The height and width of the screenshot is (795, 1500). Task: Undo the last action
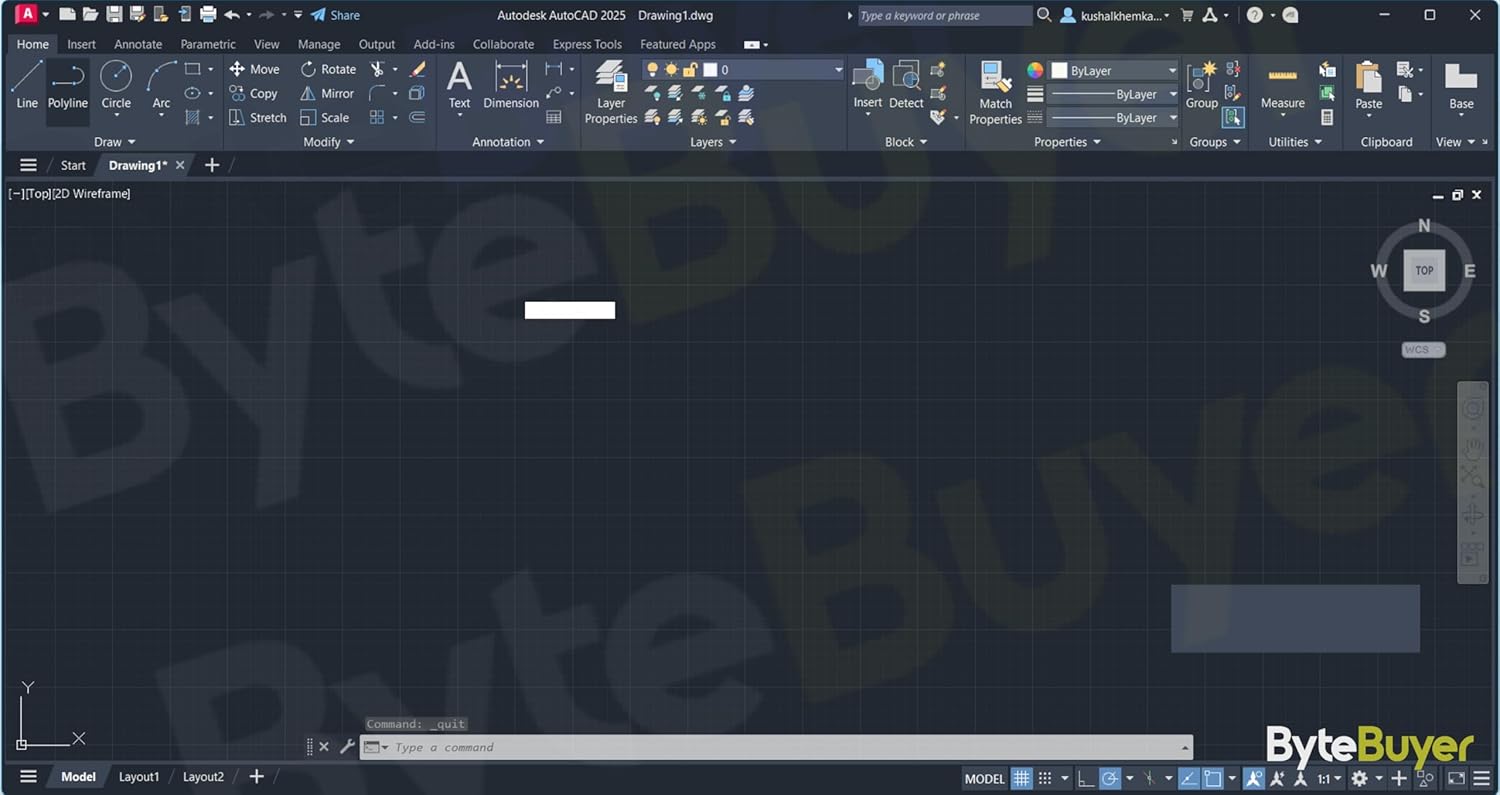click(232, 15)
